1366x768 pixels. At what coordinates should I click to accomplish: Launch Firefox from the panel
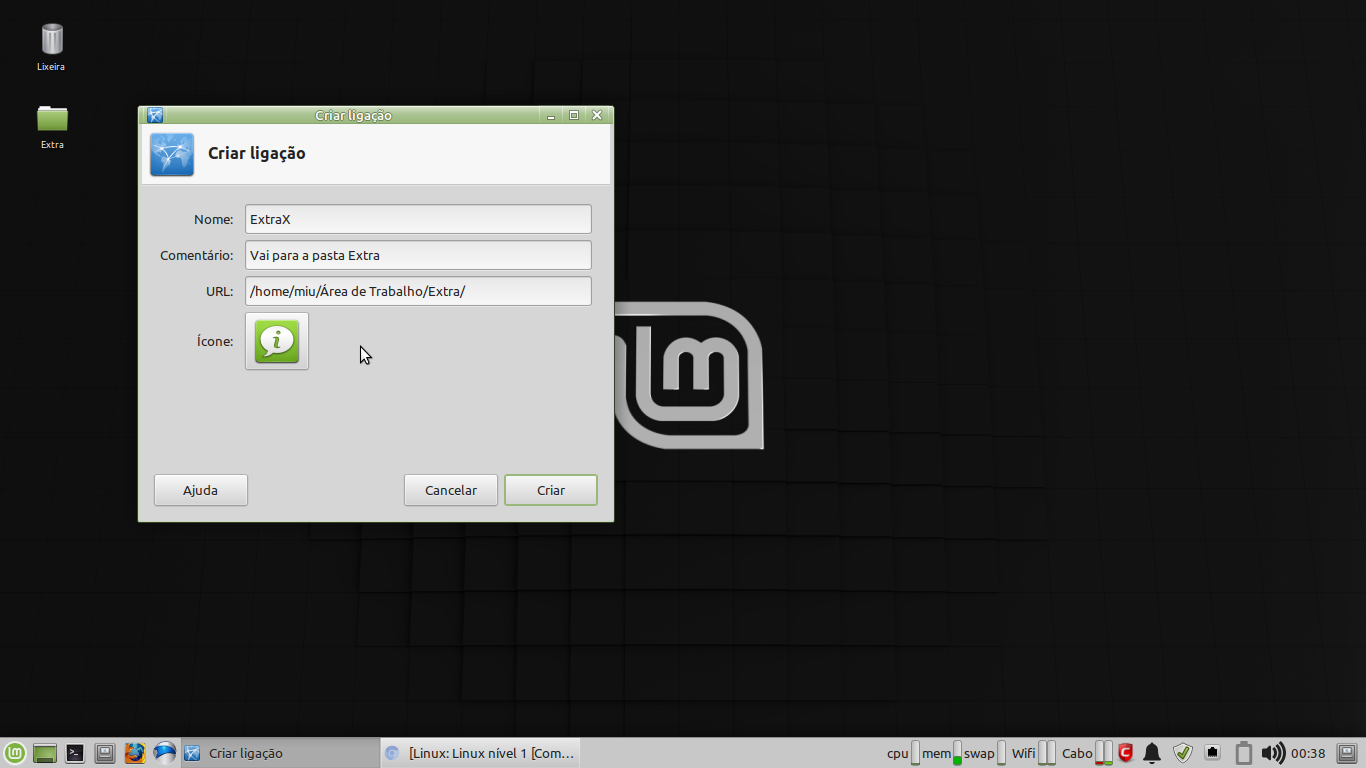(x=135, y=753)
